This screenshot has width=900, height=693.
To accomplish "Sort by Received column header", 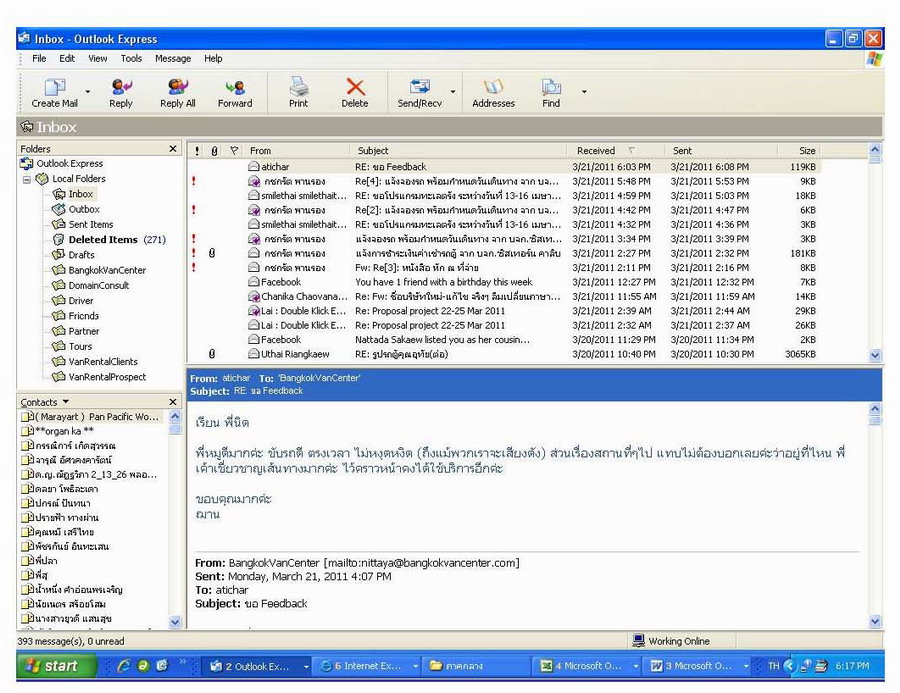I will [x=616, y=150].
